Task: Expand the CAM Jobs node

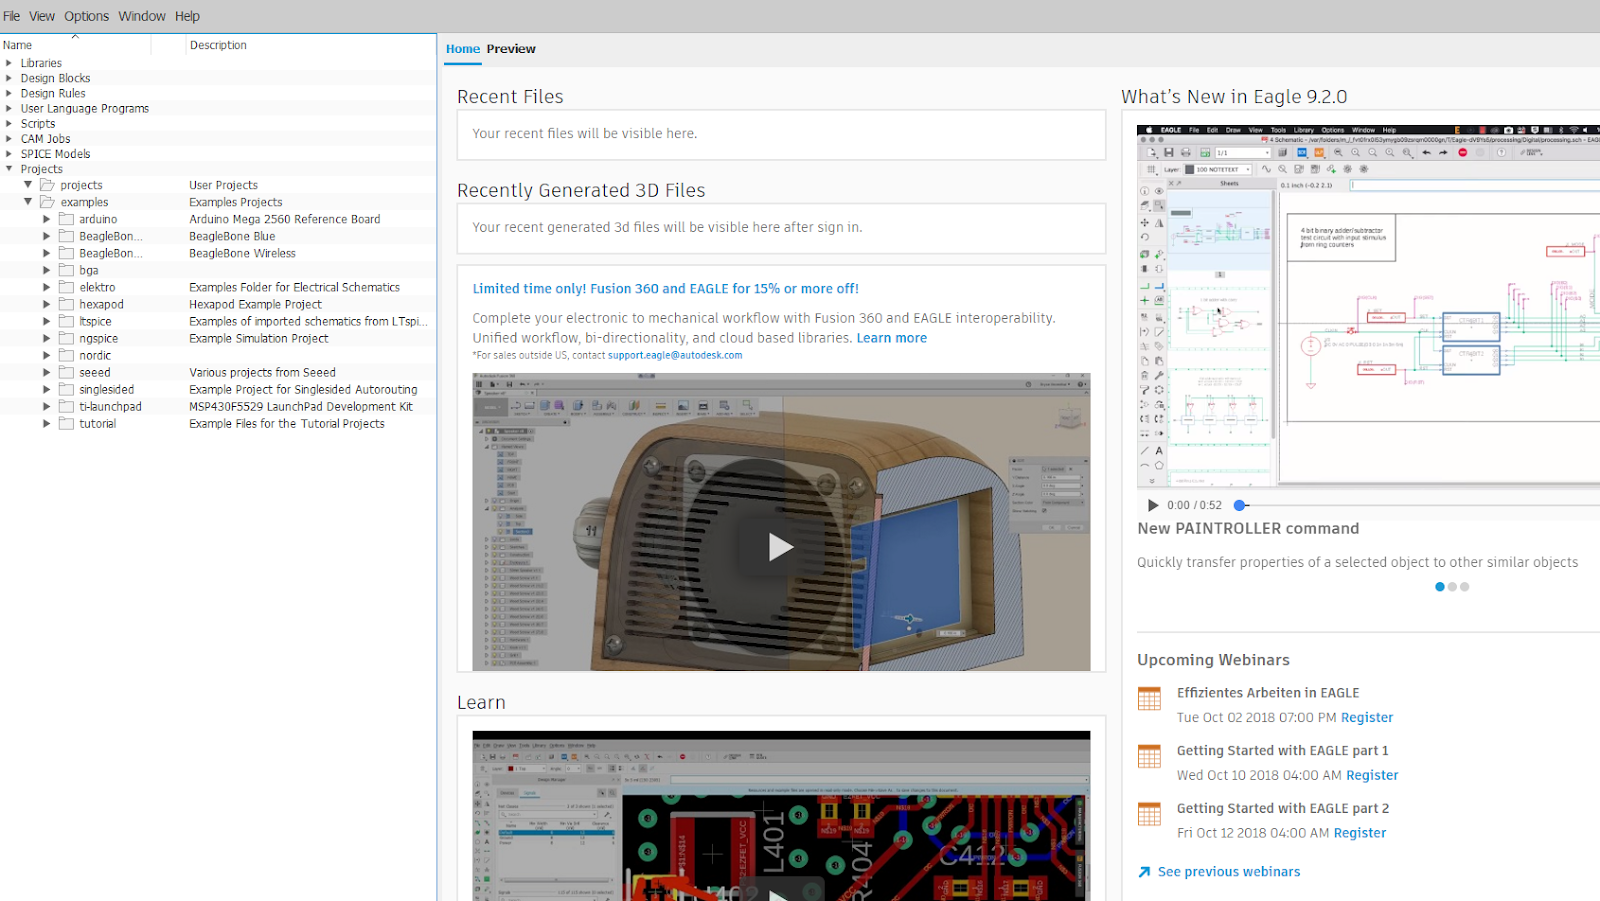Action: pos(9,139)
